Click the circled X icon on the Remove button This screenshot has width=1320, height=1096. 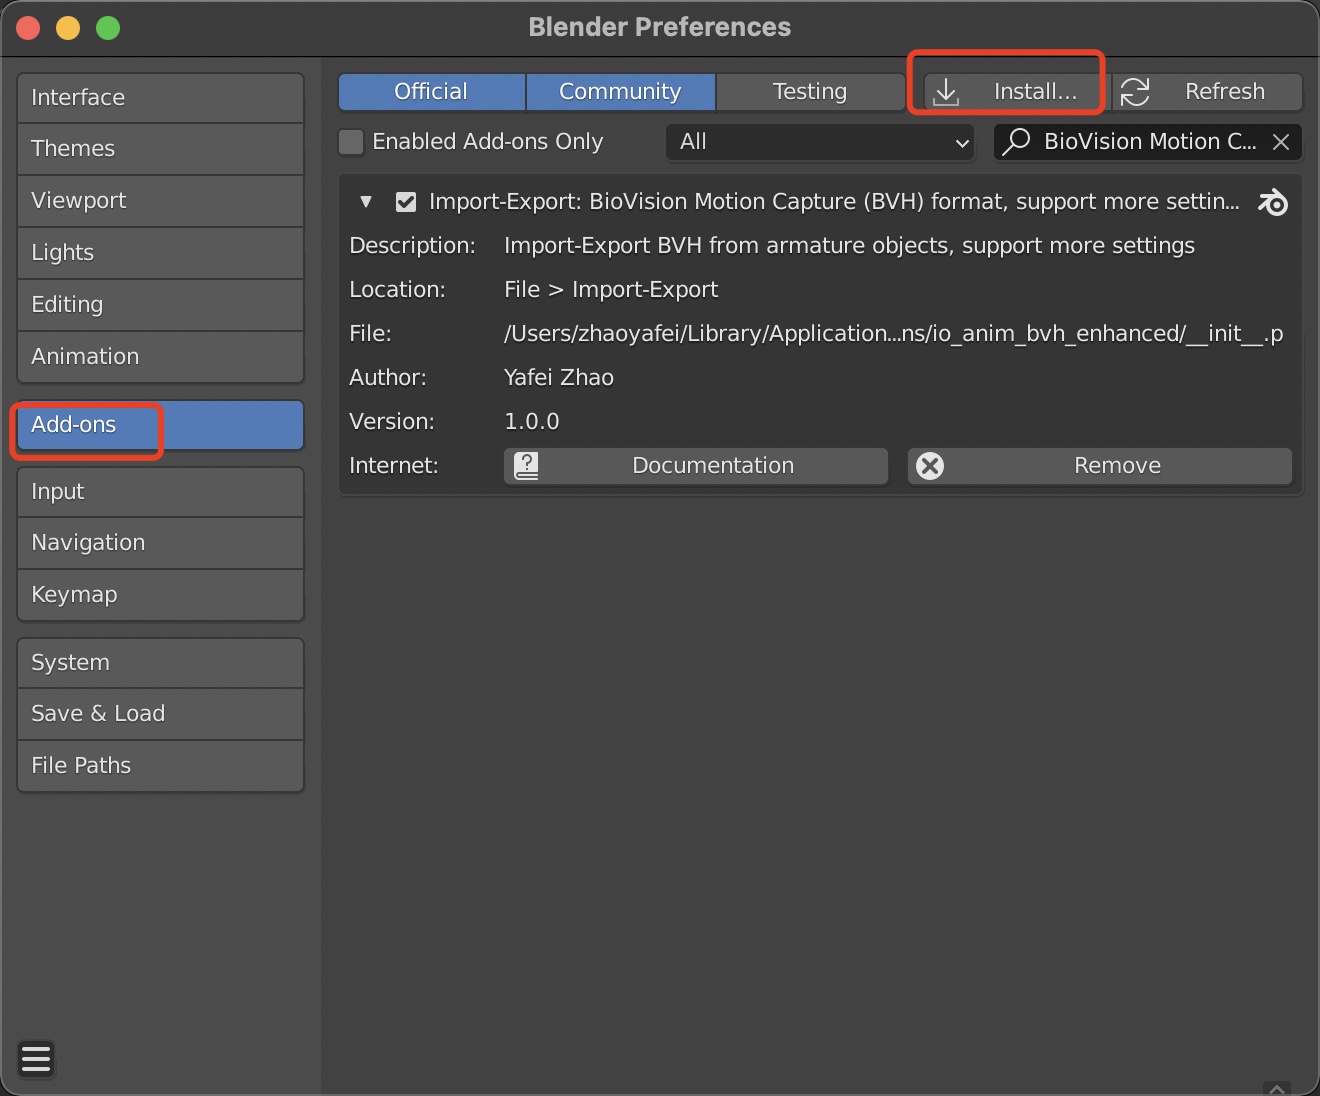coord(930,466)
